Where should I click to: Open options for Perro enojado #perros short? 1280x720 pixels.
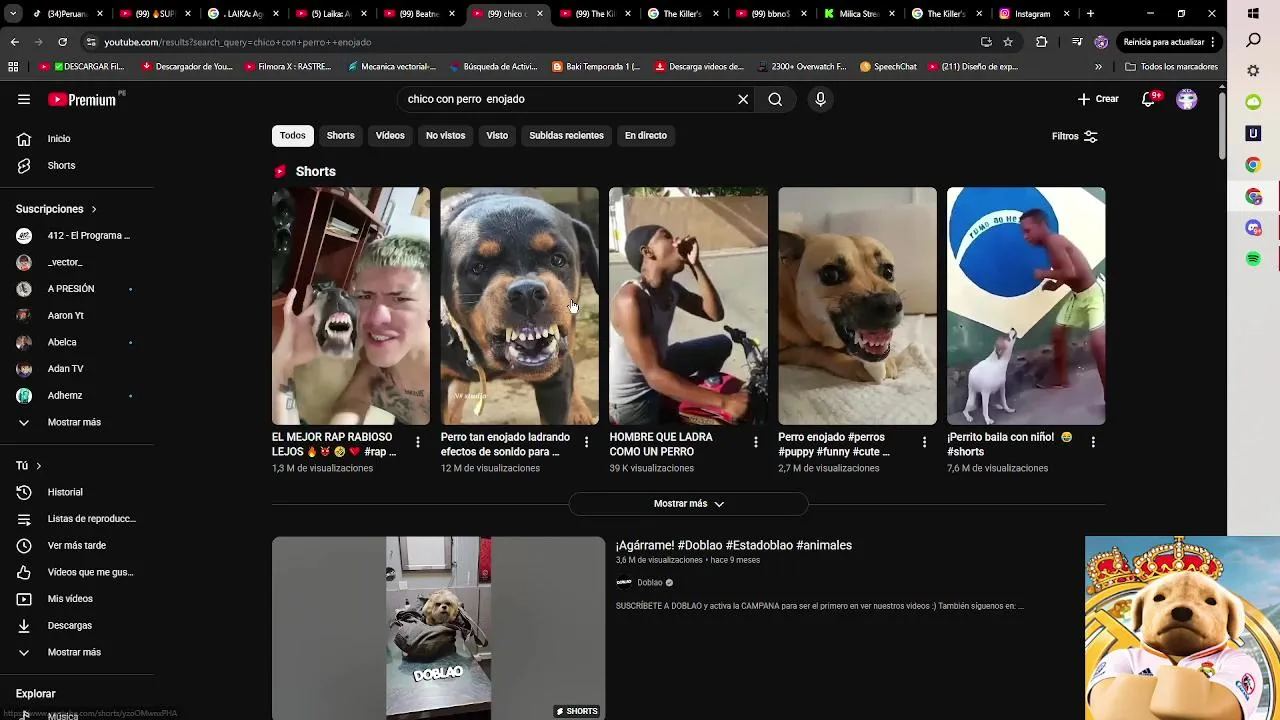point(925,442)
